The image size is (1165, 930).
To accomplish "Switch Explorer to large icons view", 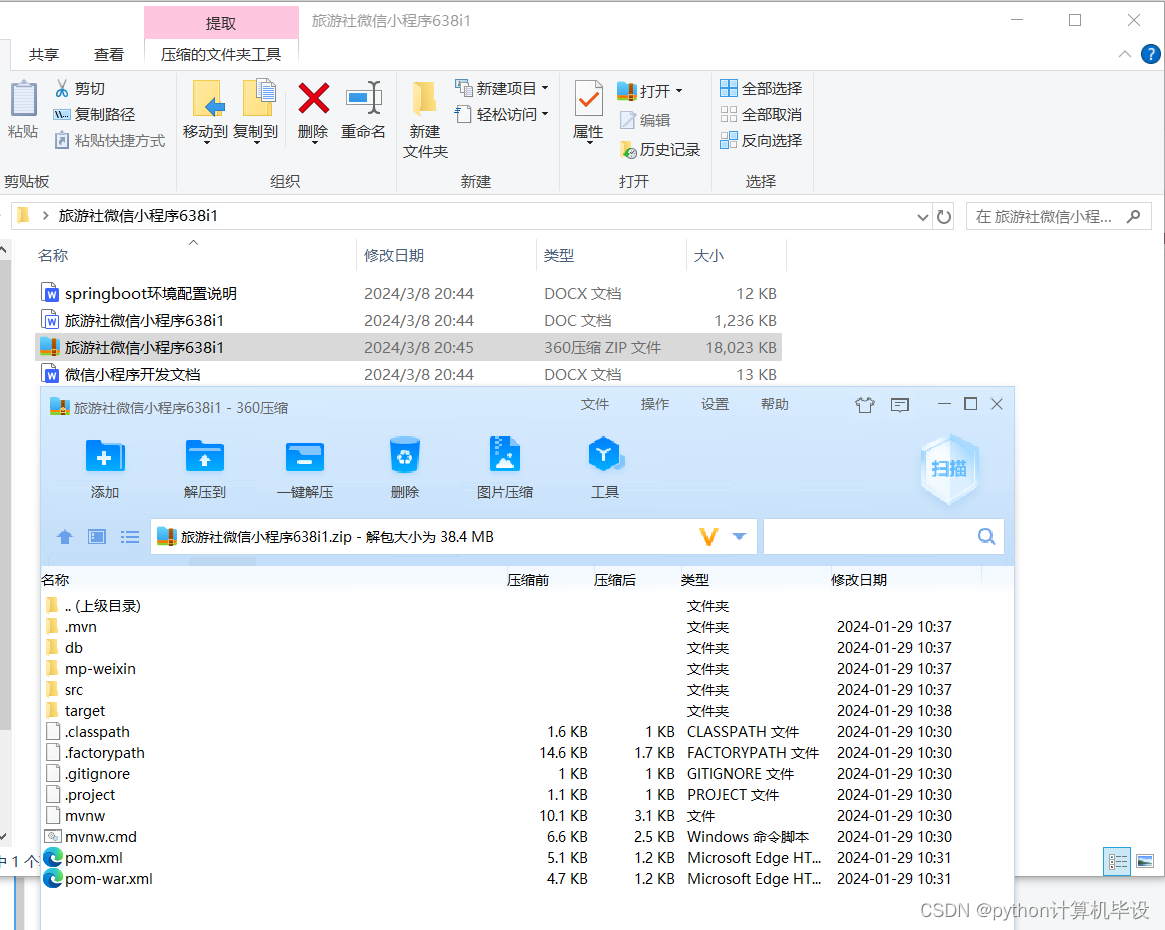I will tap(1145, 862).
